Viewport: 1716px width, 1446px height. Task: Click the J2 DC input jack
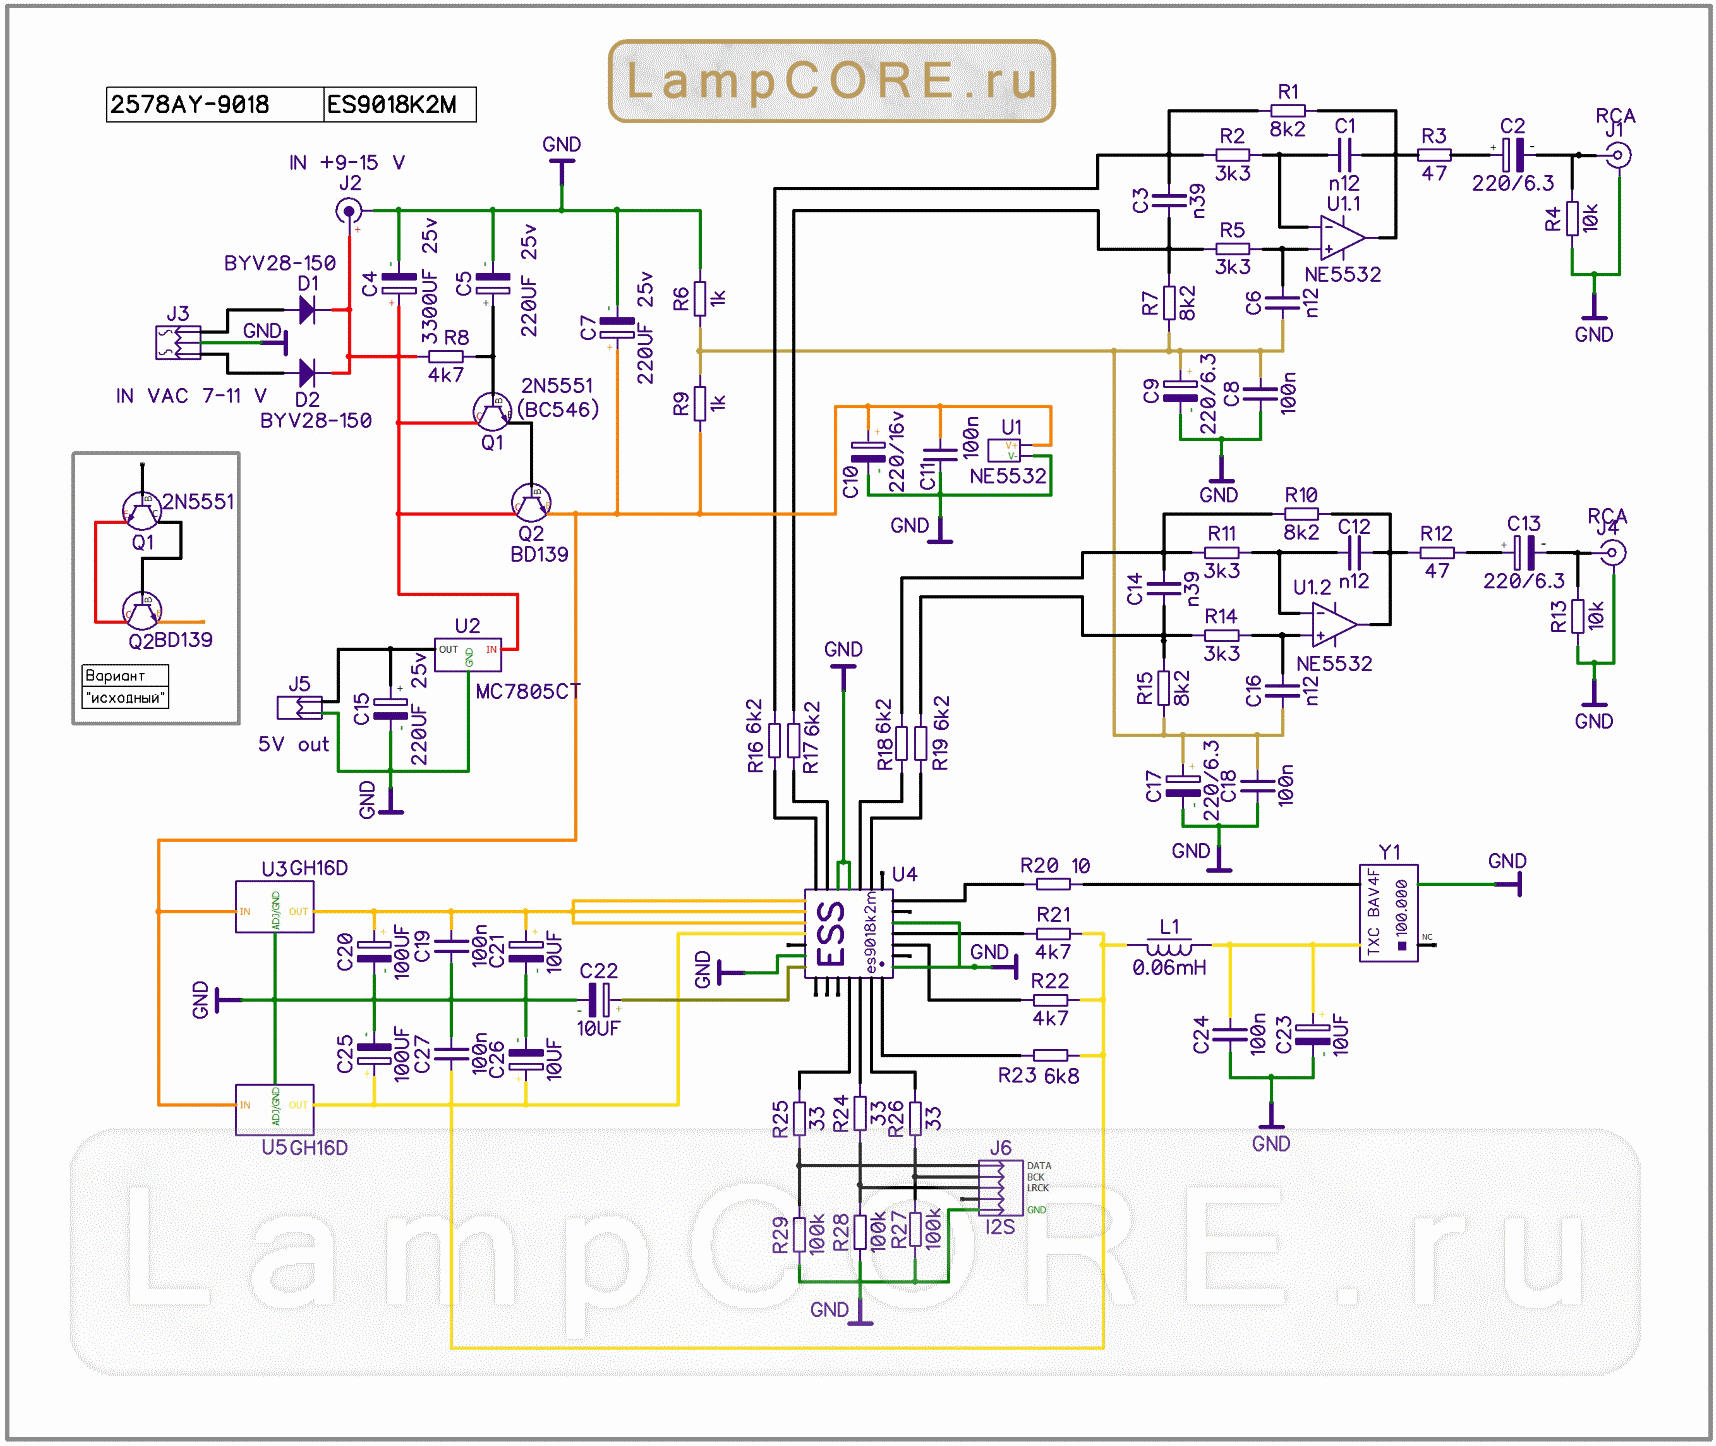349,211
